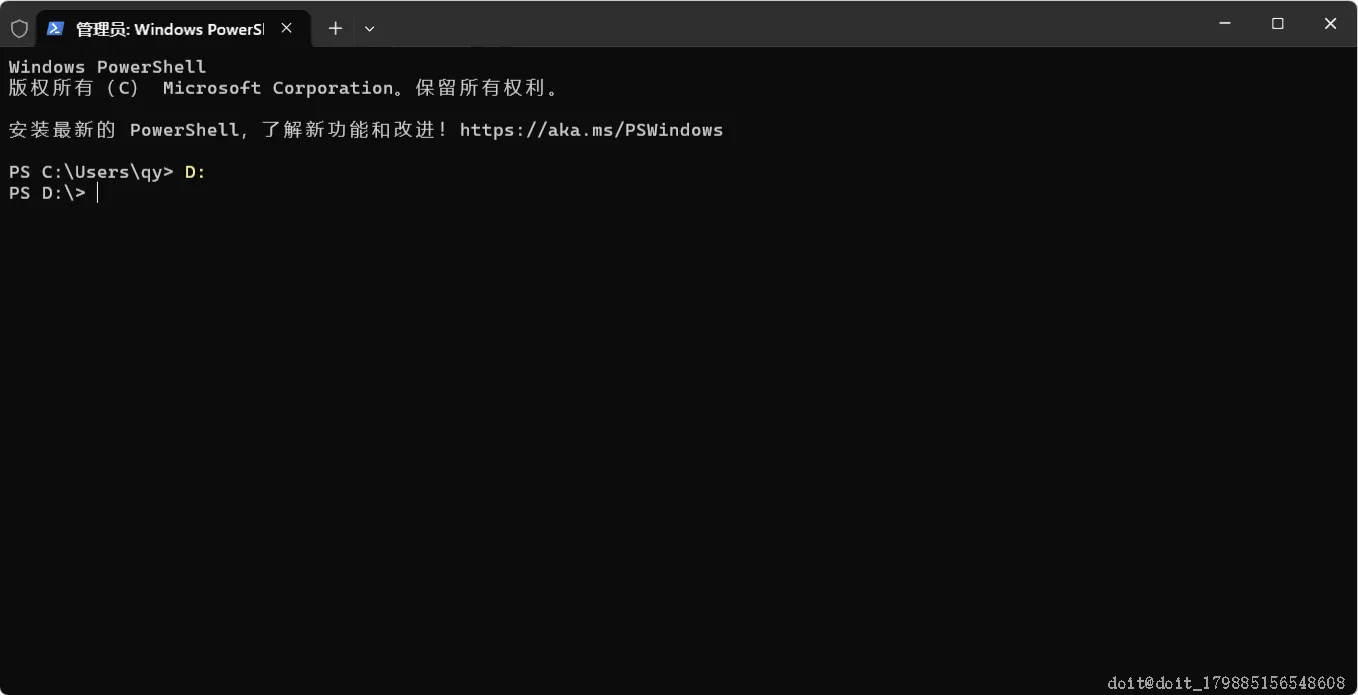The width and height of the screenshot is (1358, 695).
Task: Minimize the terminal window
Action: (x=1225, y=24)
